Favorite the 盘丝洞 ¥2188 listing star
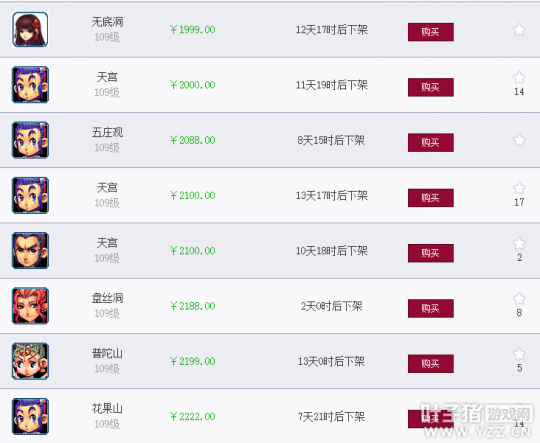This screenshot has width=540, height=443. pos(519,299)
